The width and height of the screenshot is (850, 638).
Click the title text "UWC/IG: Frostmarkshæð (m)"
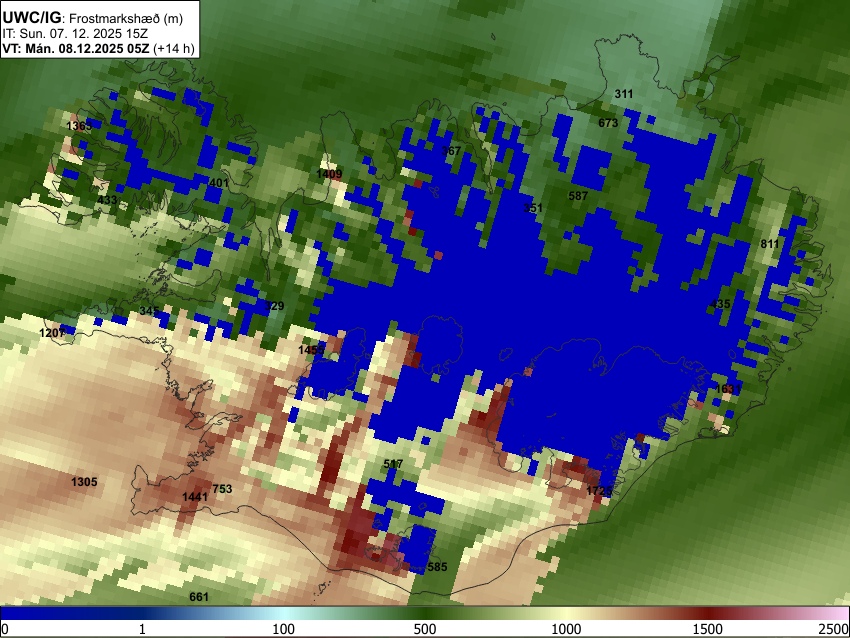(93, 18)
